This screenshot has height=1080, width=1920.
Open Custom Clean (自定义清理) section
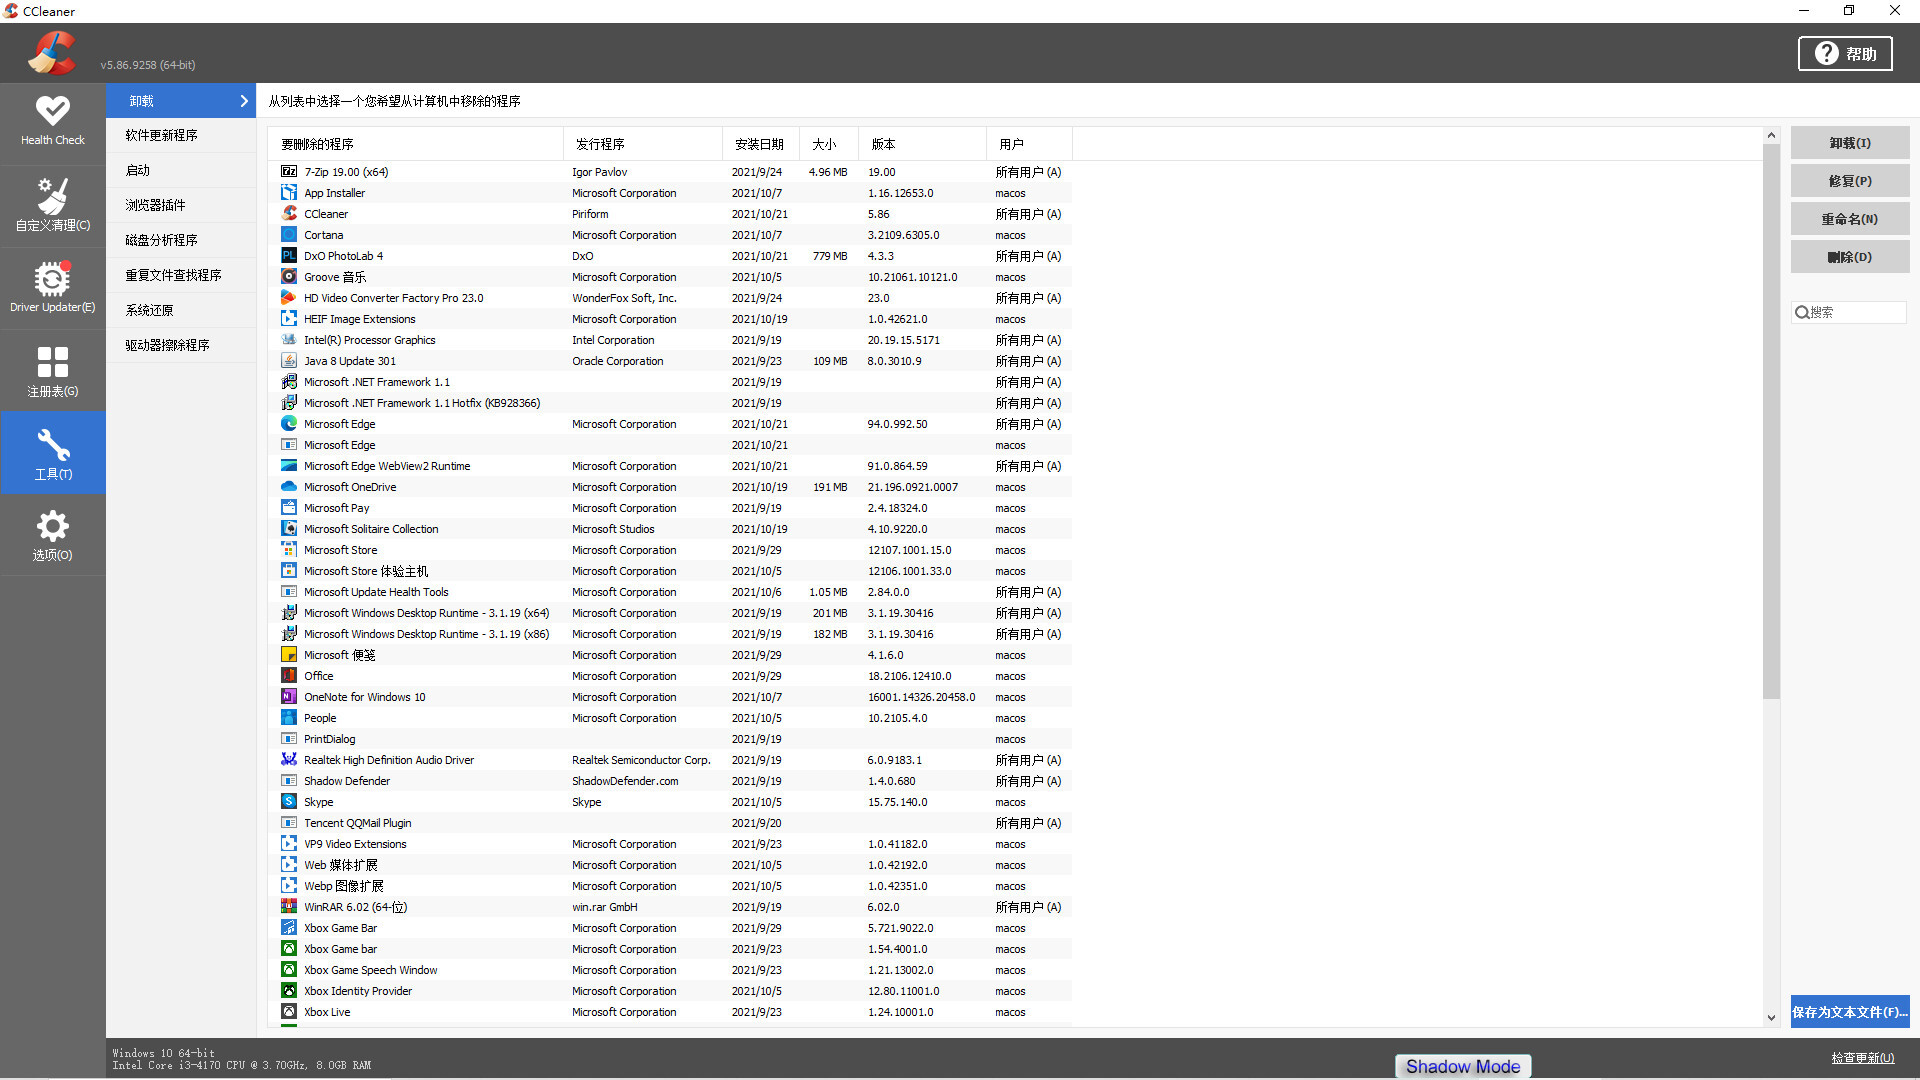click(x=53, y=205)
